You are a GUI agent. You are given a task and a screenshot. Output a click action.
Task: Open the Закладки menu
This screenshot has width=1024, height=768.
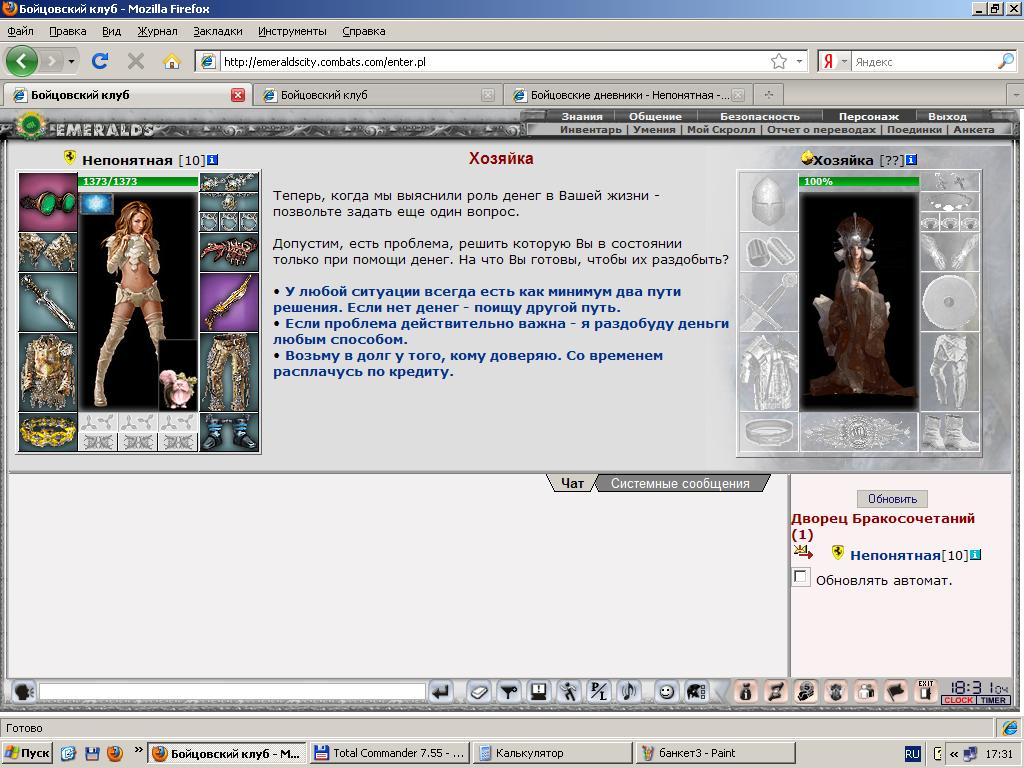(x=217, y=31)
